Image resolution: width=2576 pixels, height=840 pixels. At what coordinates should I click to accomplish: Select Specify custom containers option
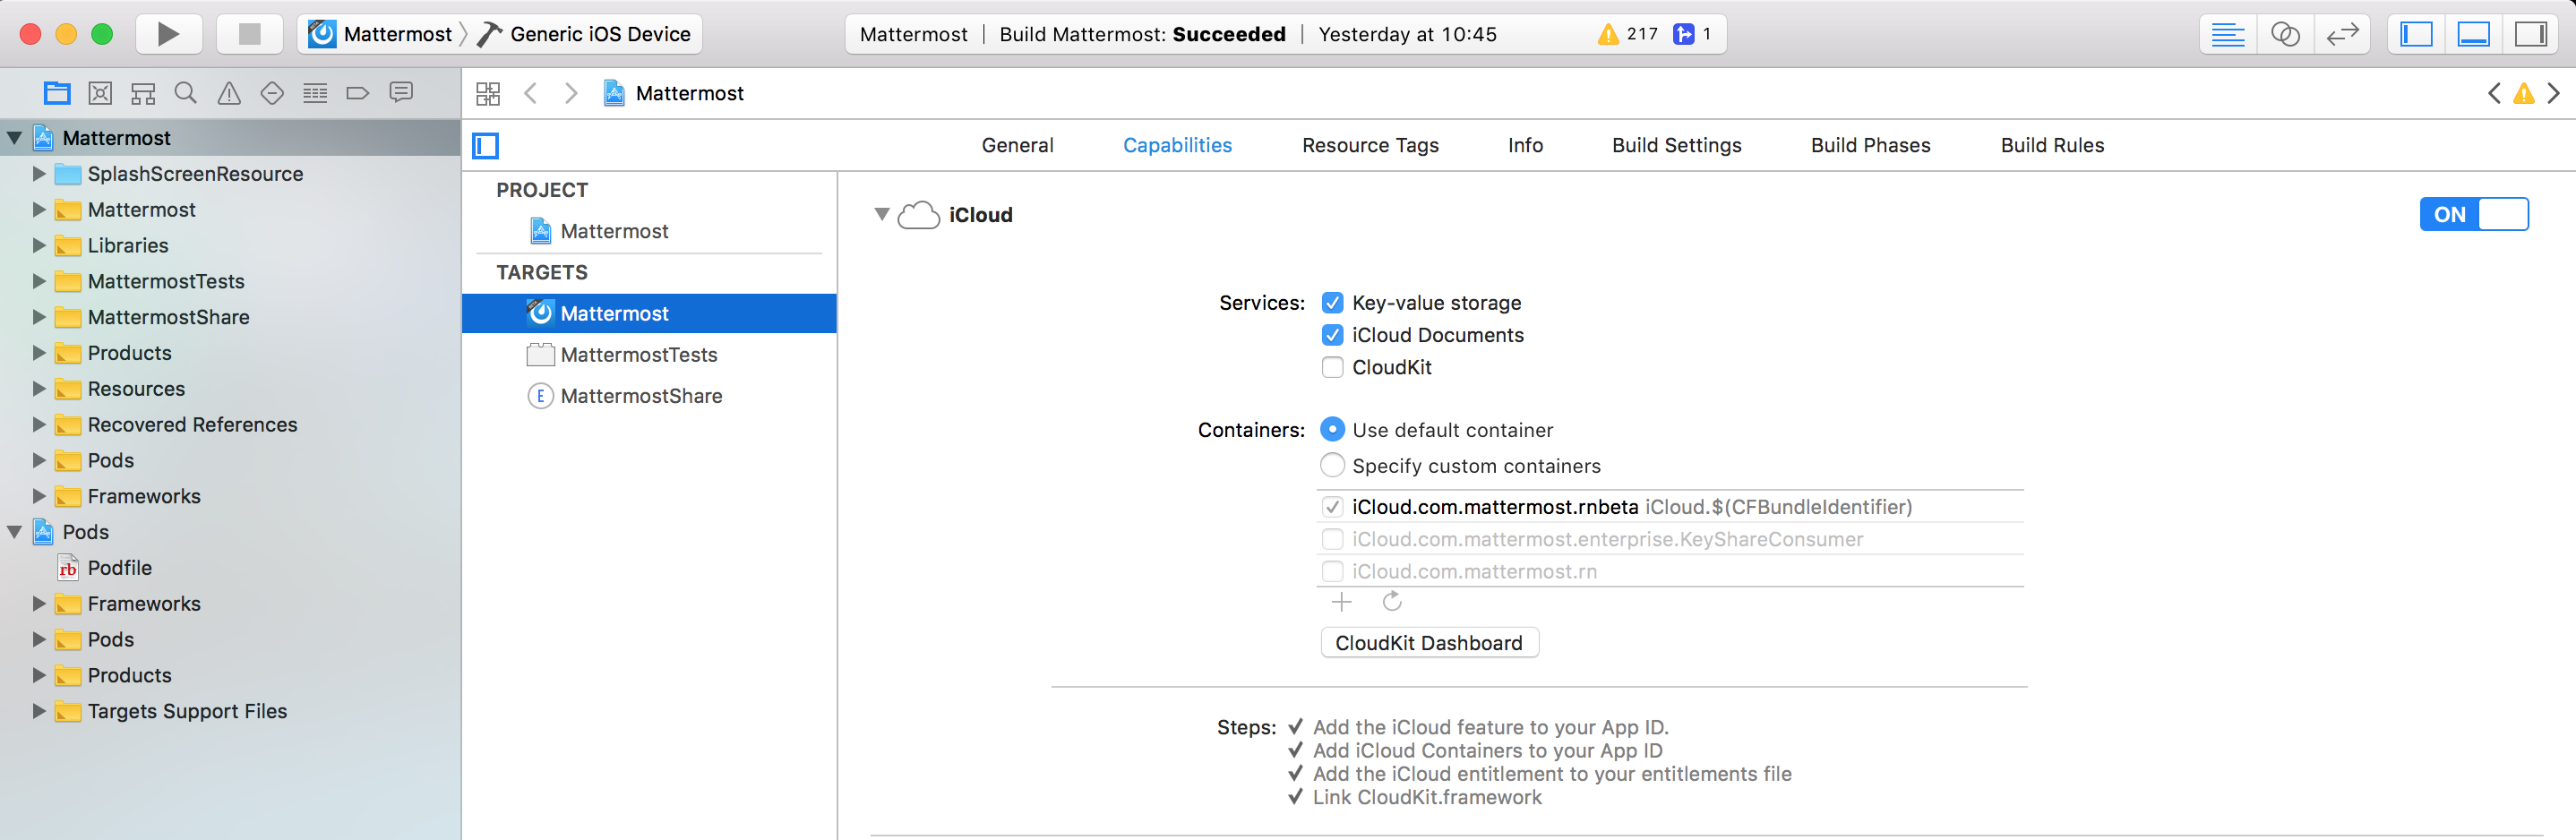(x=1332, y=465)
